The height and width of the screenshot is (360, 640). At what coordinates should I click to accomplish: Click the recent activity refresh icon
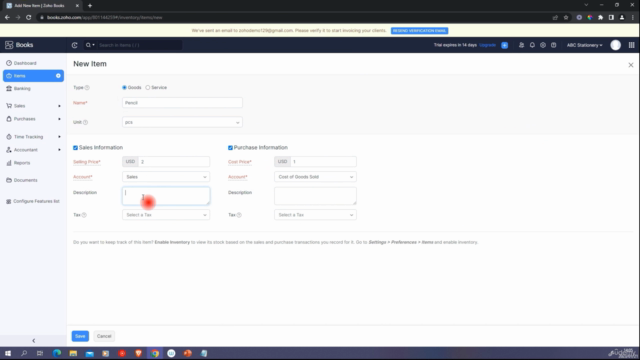click(74, 45)
